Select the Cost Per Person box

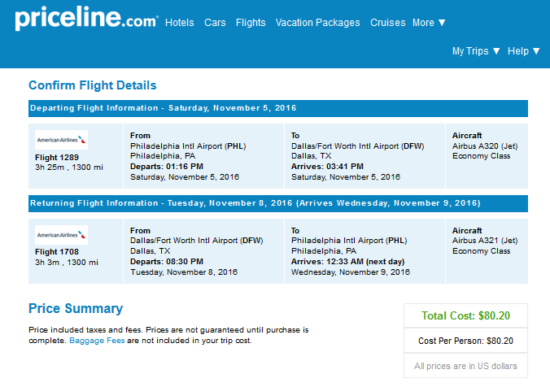point(465,341)
